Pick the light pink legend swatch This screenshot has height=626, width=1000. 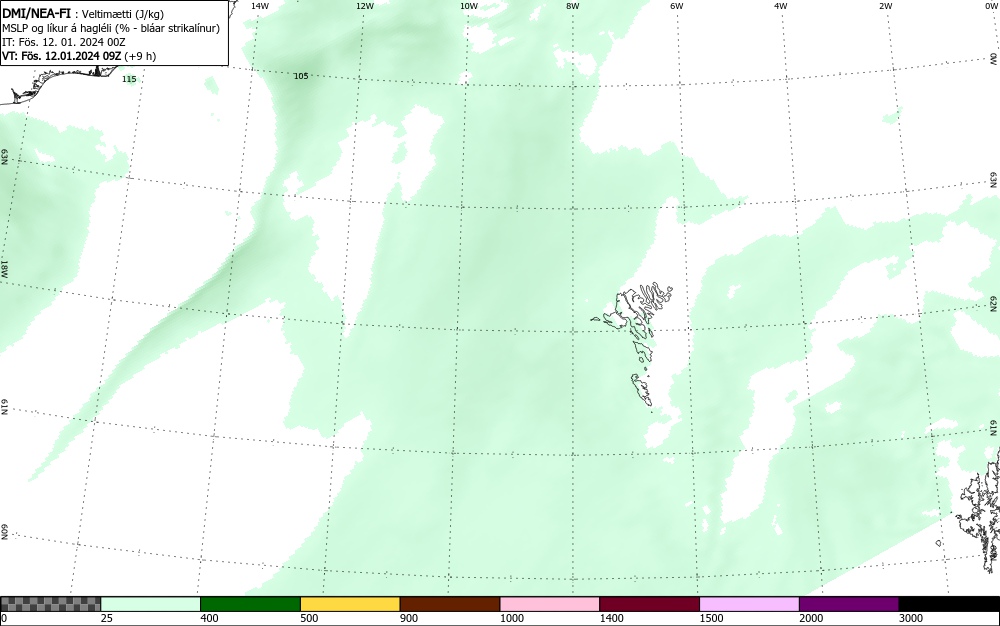point(550,604)
